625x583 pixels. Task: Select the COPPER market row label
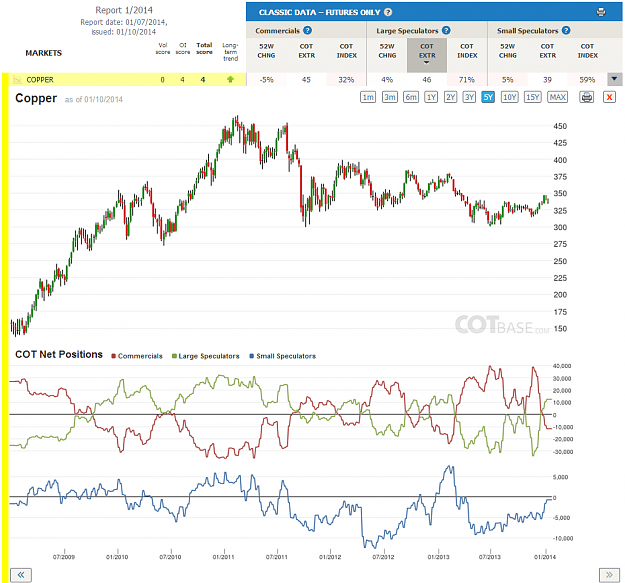40,80
